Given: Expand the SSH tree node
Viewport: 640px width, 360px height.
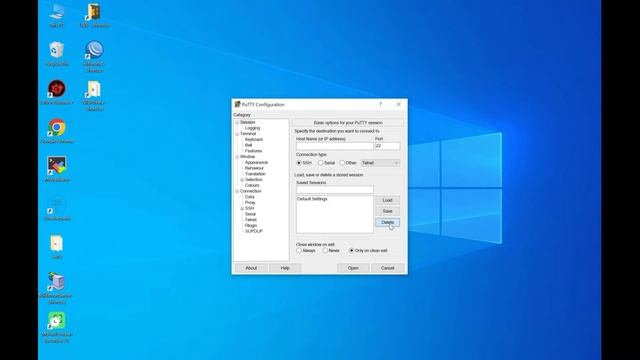Looking at the screenshot, I should 242,209.
